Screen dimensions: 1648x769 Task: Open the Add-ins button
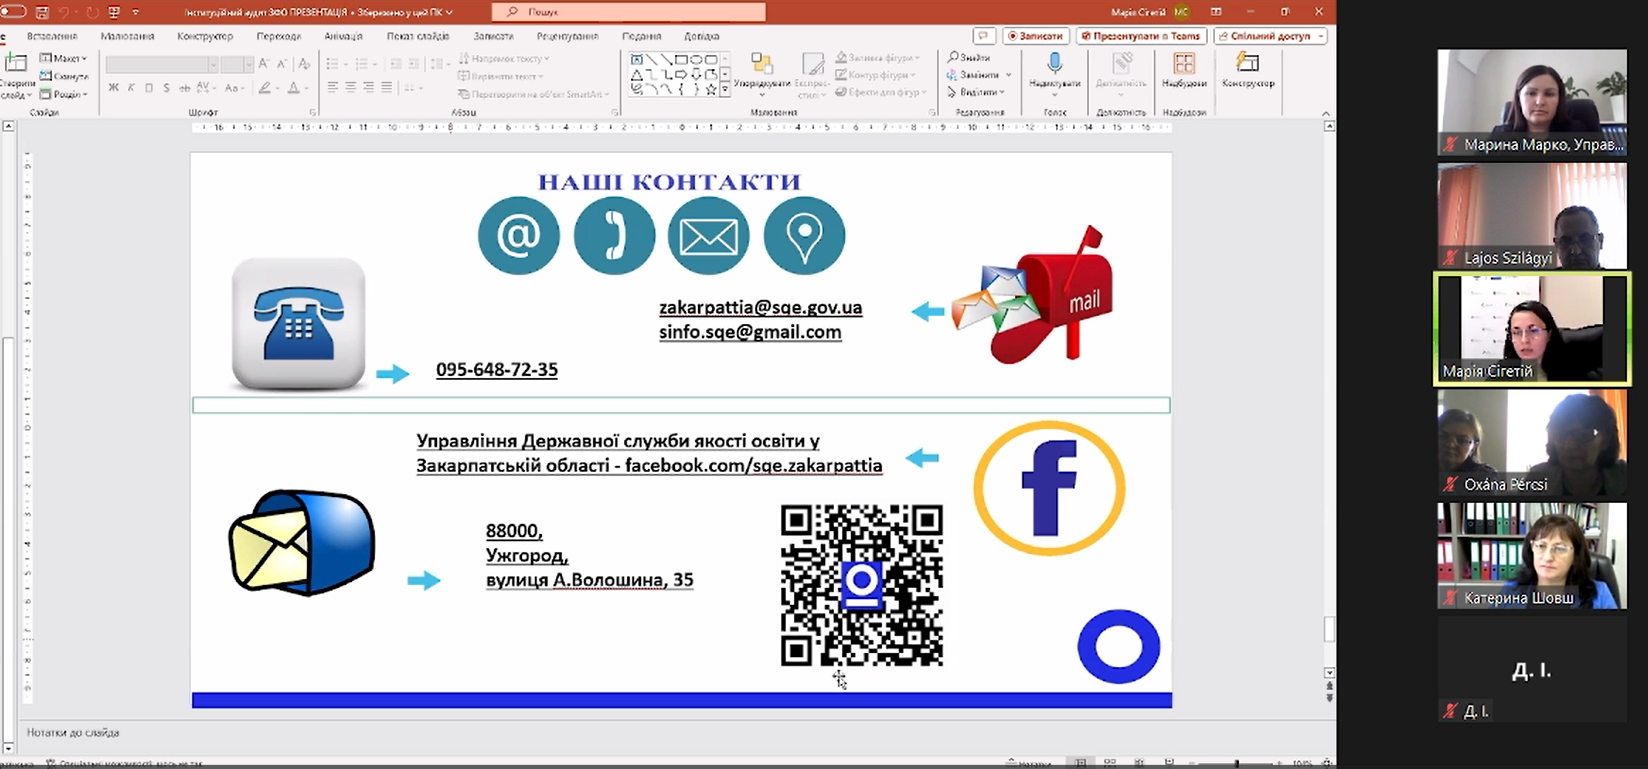[1184, 70]
